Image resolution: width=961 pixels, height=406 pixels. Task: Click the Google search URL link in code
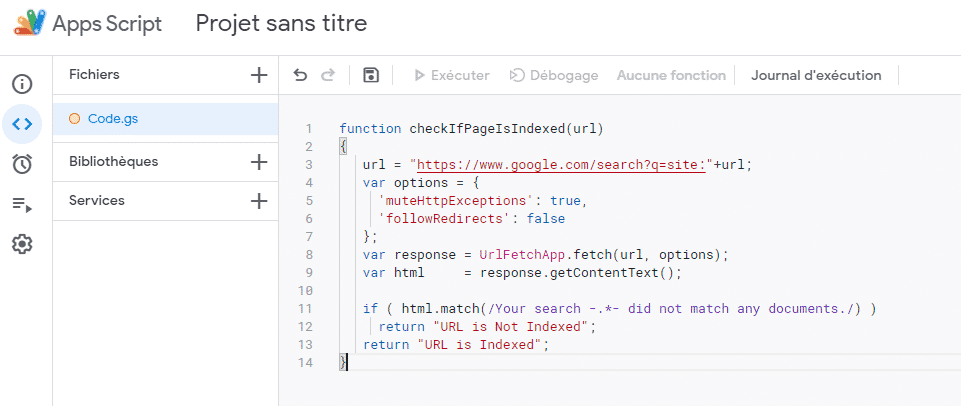(561, 165)
